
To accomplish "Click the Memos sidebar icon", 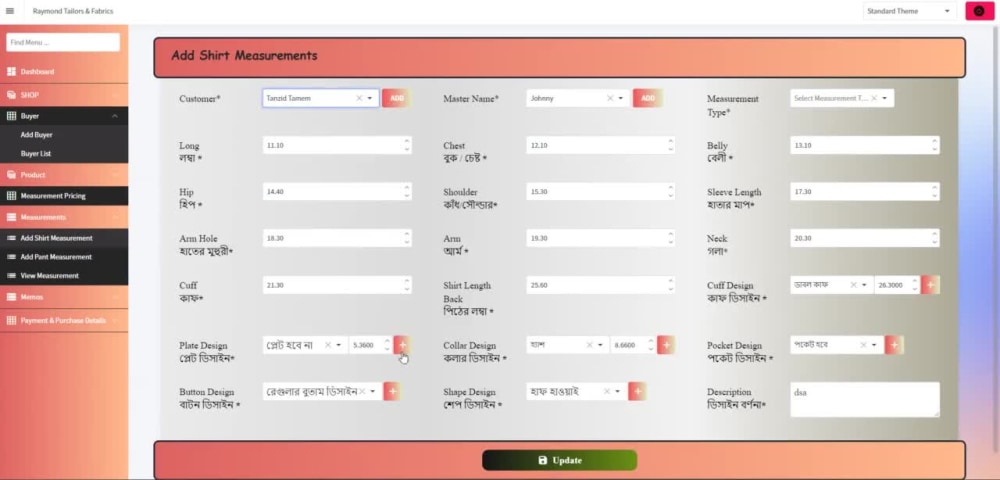I will coord(11,297).
